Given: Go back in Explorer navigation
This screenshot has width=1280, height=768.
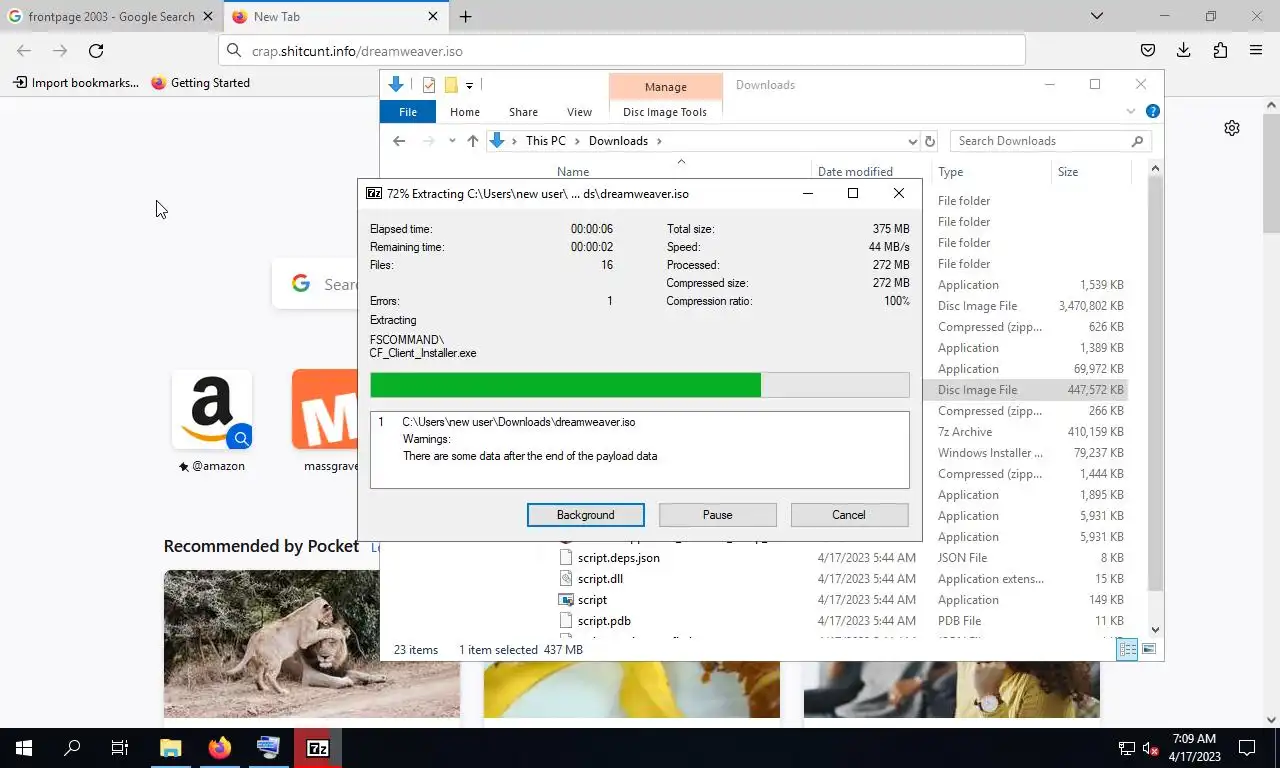Looking at the screenshot, I should click(x=399, y=141).
